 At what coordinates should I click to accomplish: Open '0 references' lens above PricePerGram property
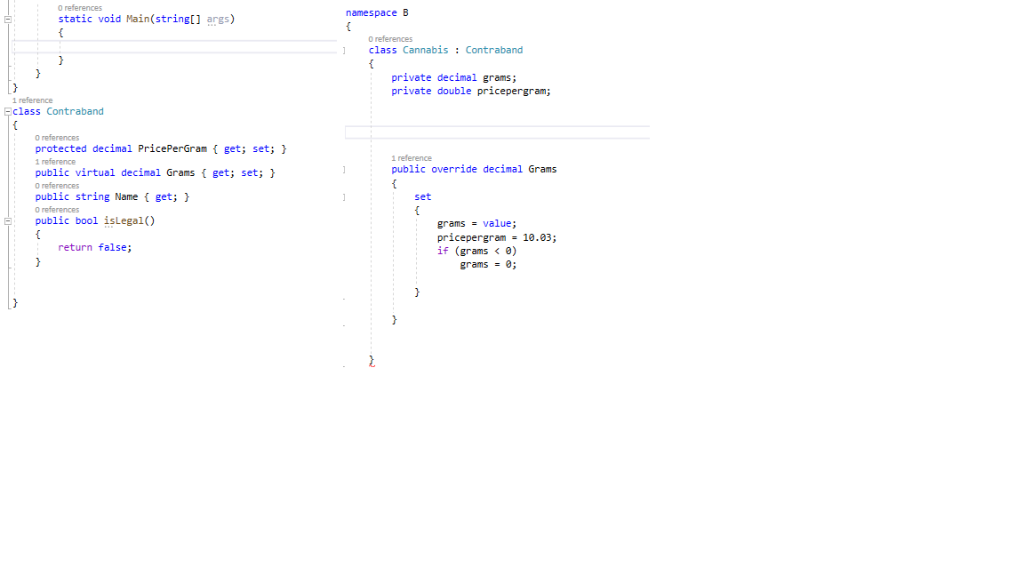(x=57, y=138)
